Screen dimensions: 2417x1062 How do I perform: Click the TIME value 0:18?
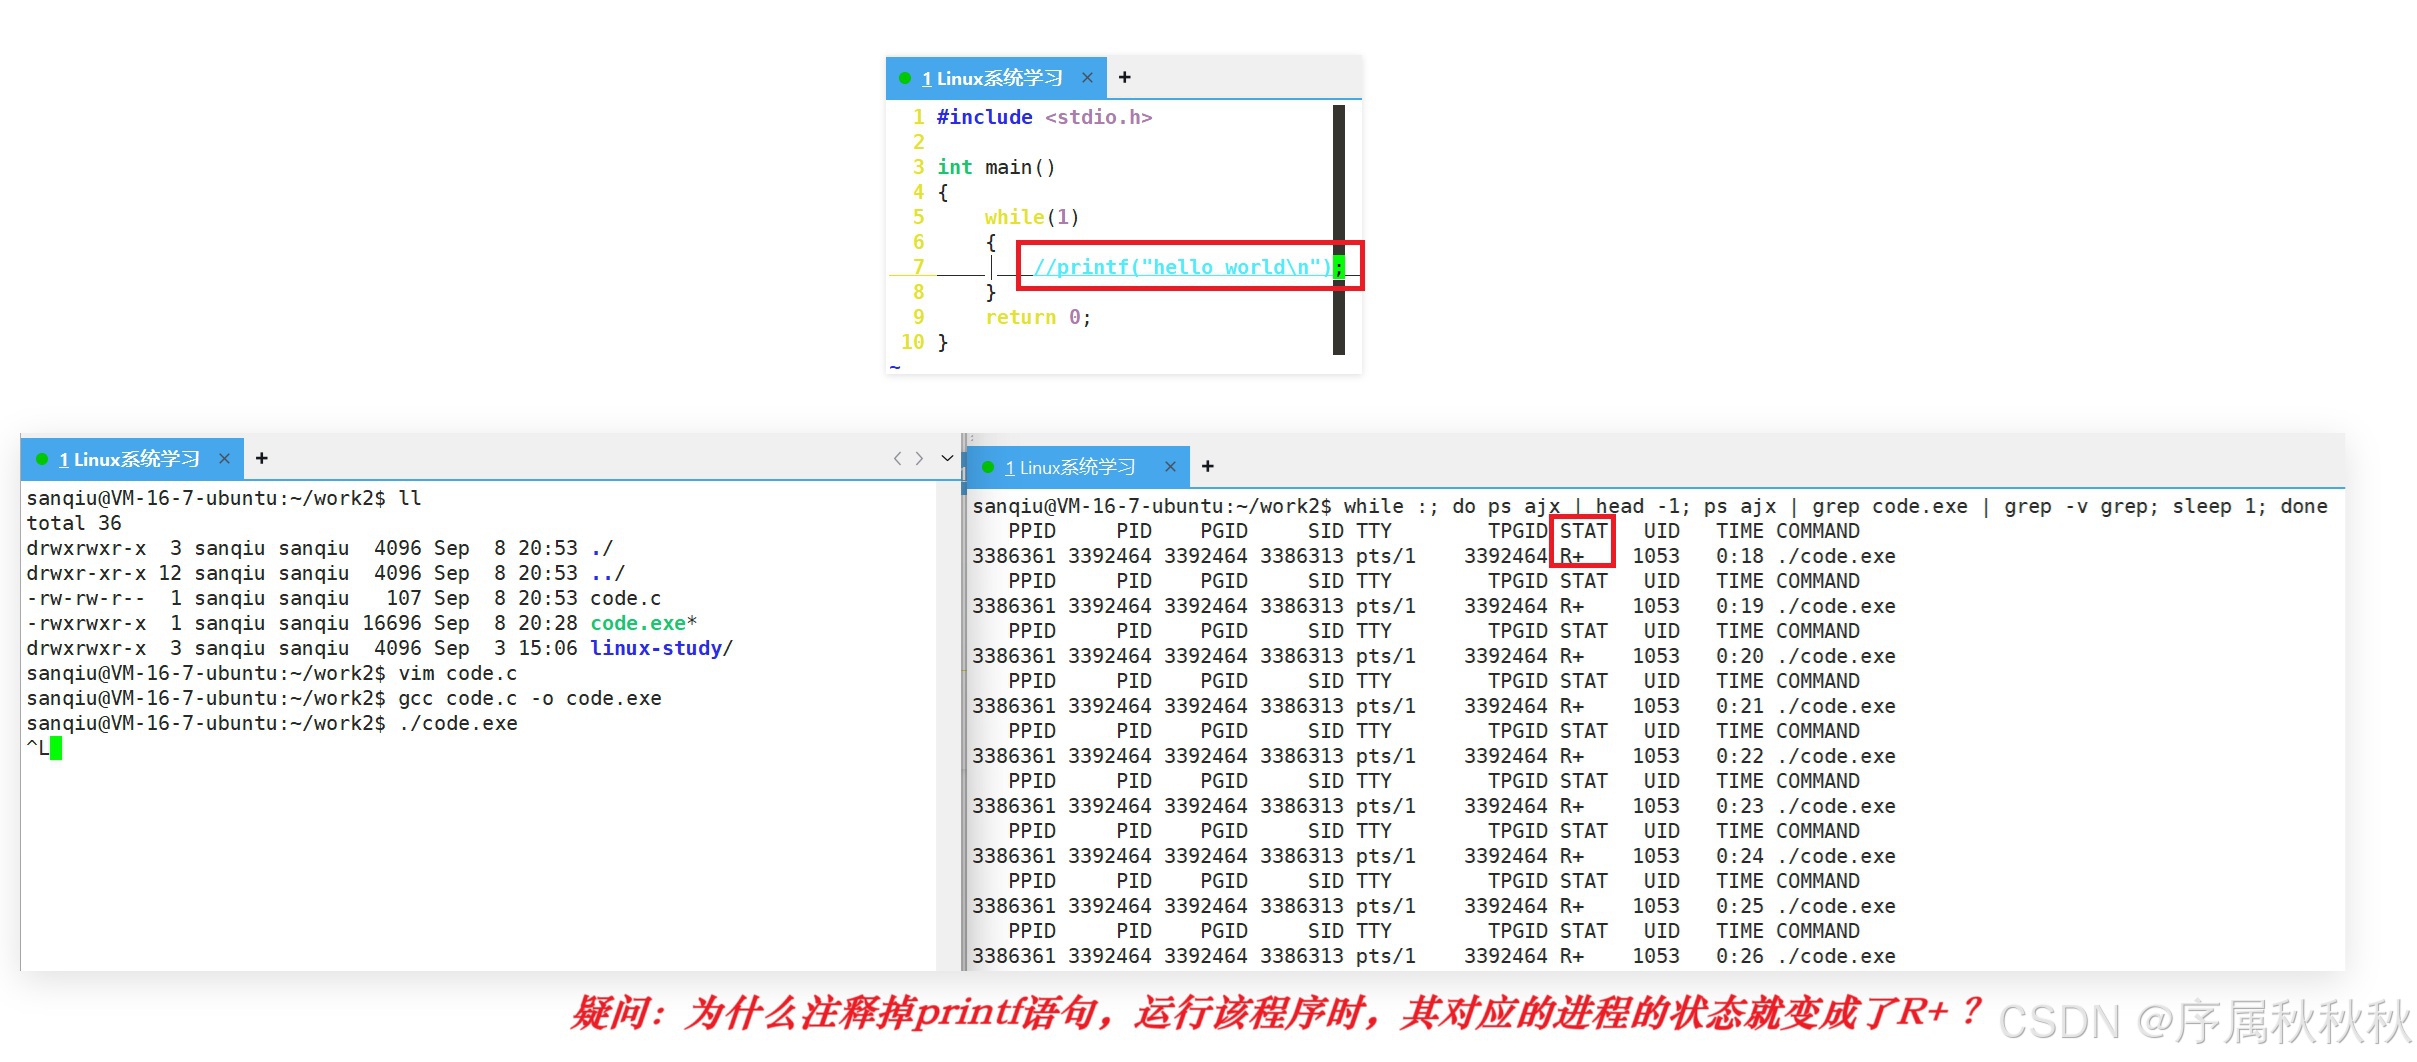click(x=1740, y=556)
